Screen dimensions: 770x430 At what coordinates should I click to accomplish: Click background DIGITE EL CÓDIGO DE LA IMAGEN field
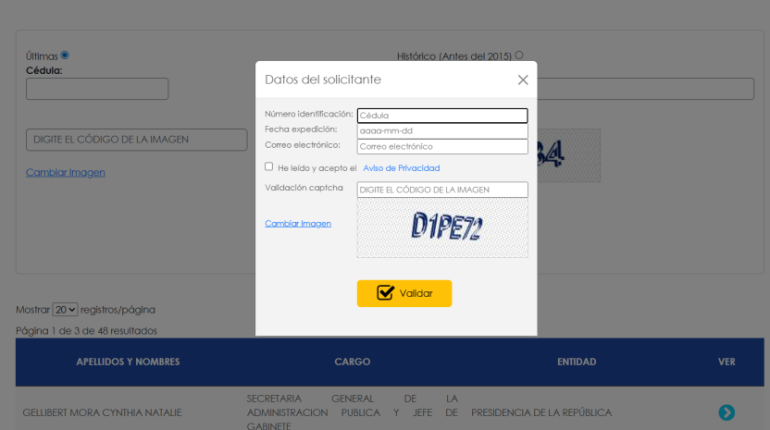click(137, 140)
